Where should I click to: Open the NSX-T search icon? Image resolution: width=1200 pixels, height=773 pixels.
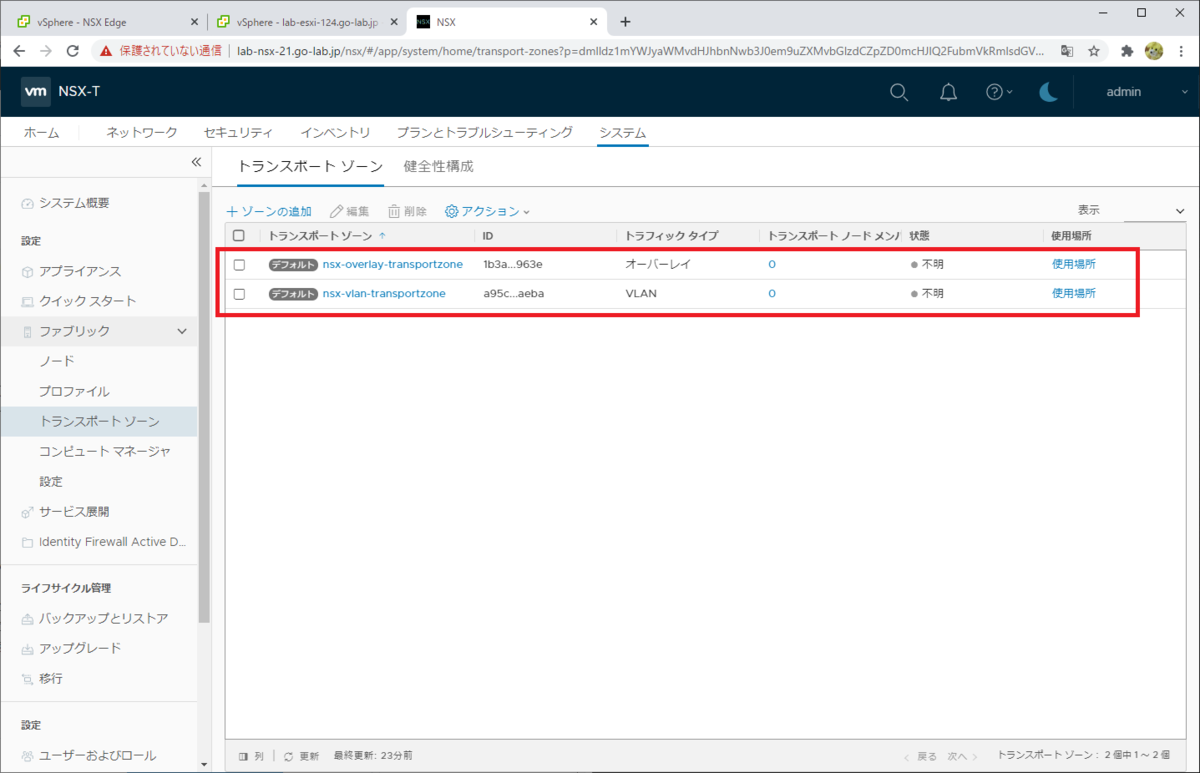tap(899, 92)
